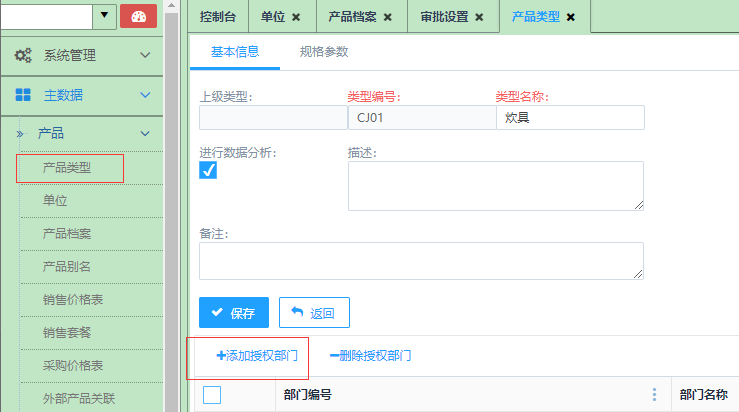Screen dimensions: 739x412
Task: Tick the select-all checkbox in table header
Action: point(212,395)
